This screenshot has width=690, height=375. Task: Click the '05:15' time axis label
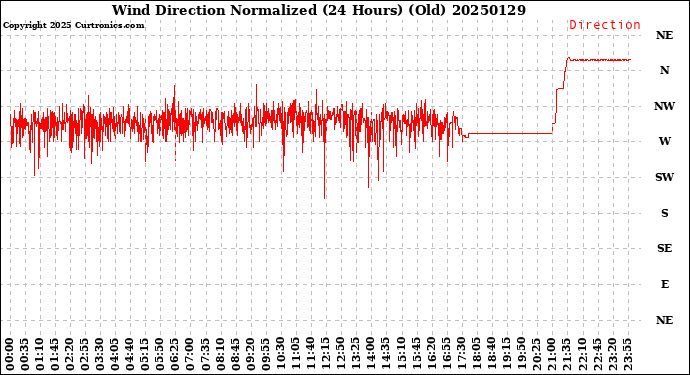coord(146,355)
